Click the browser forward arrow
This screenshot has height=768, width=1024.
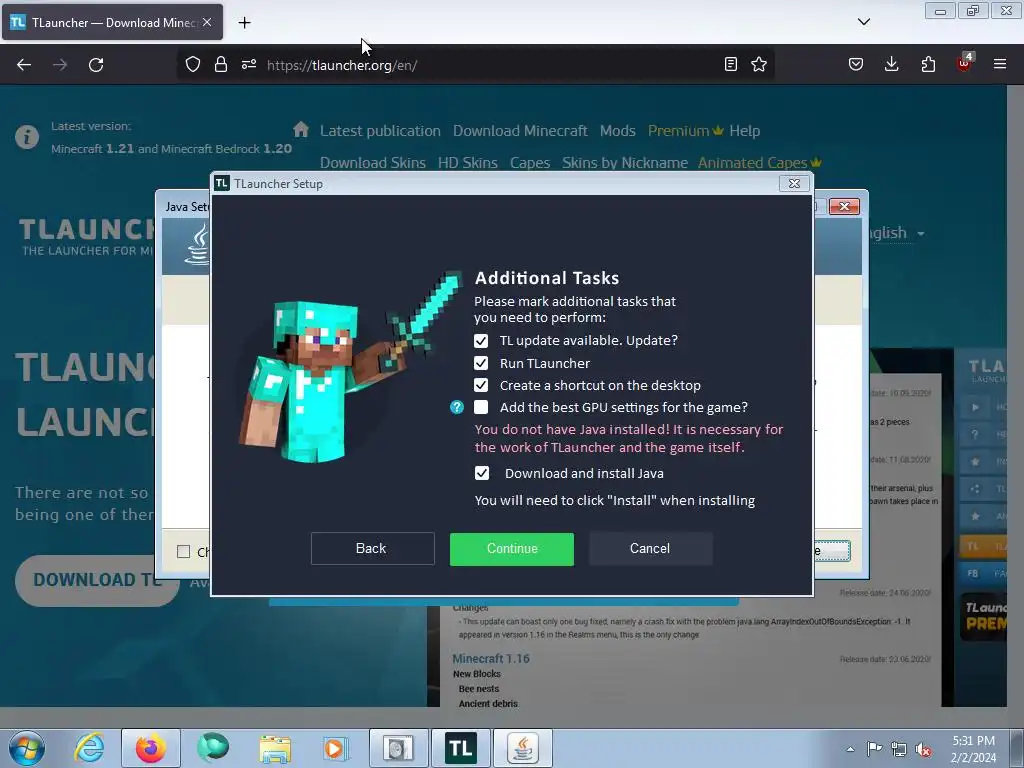60,65
